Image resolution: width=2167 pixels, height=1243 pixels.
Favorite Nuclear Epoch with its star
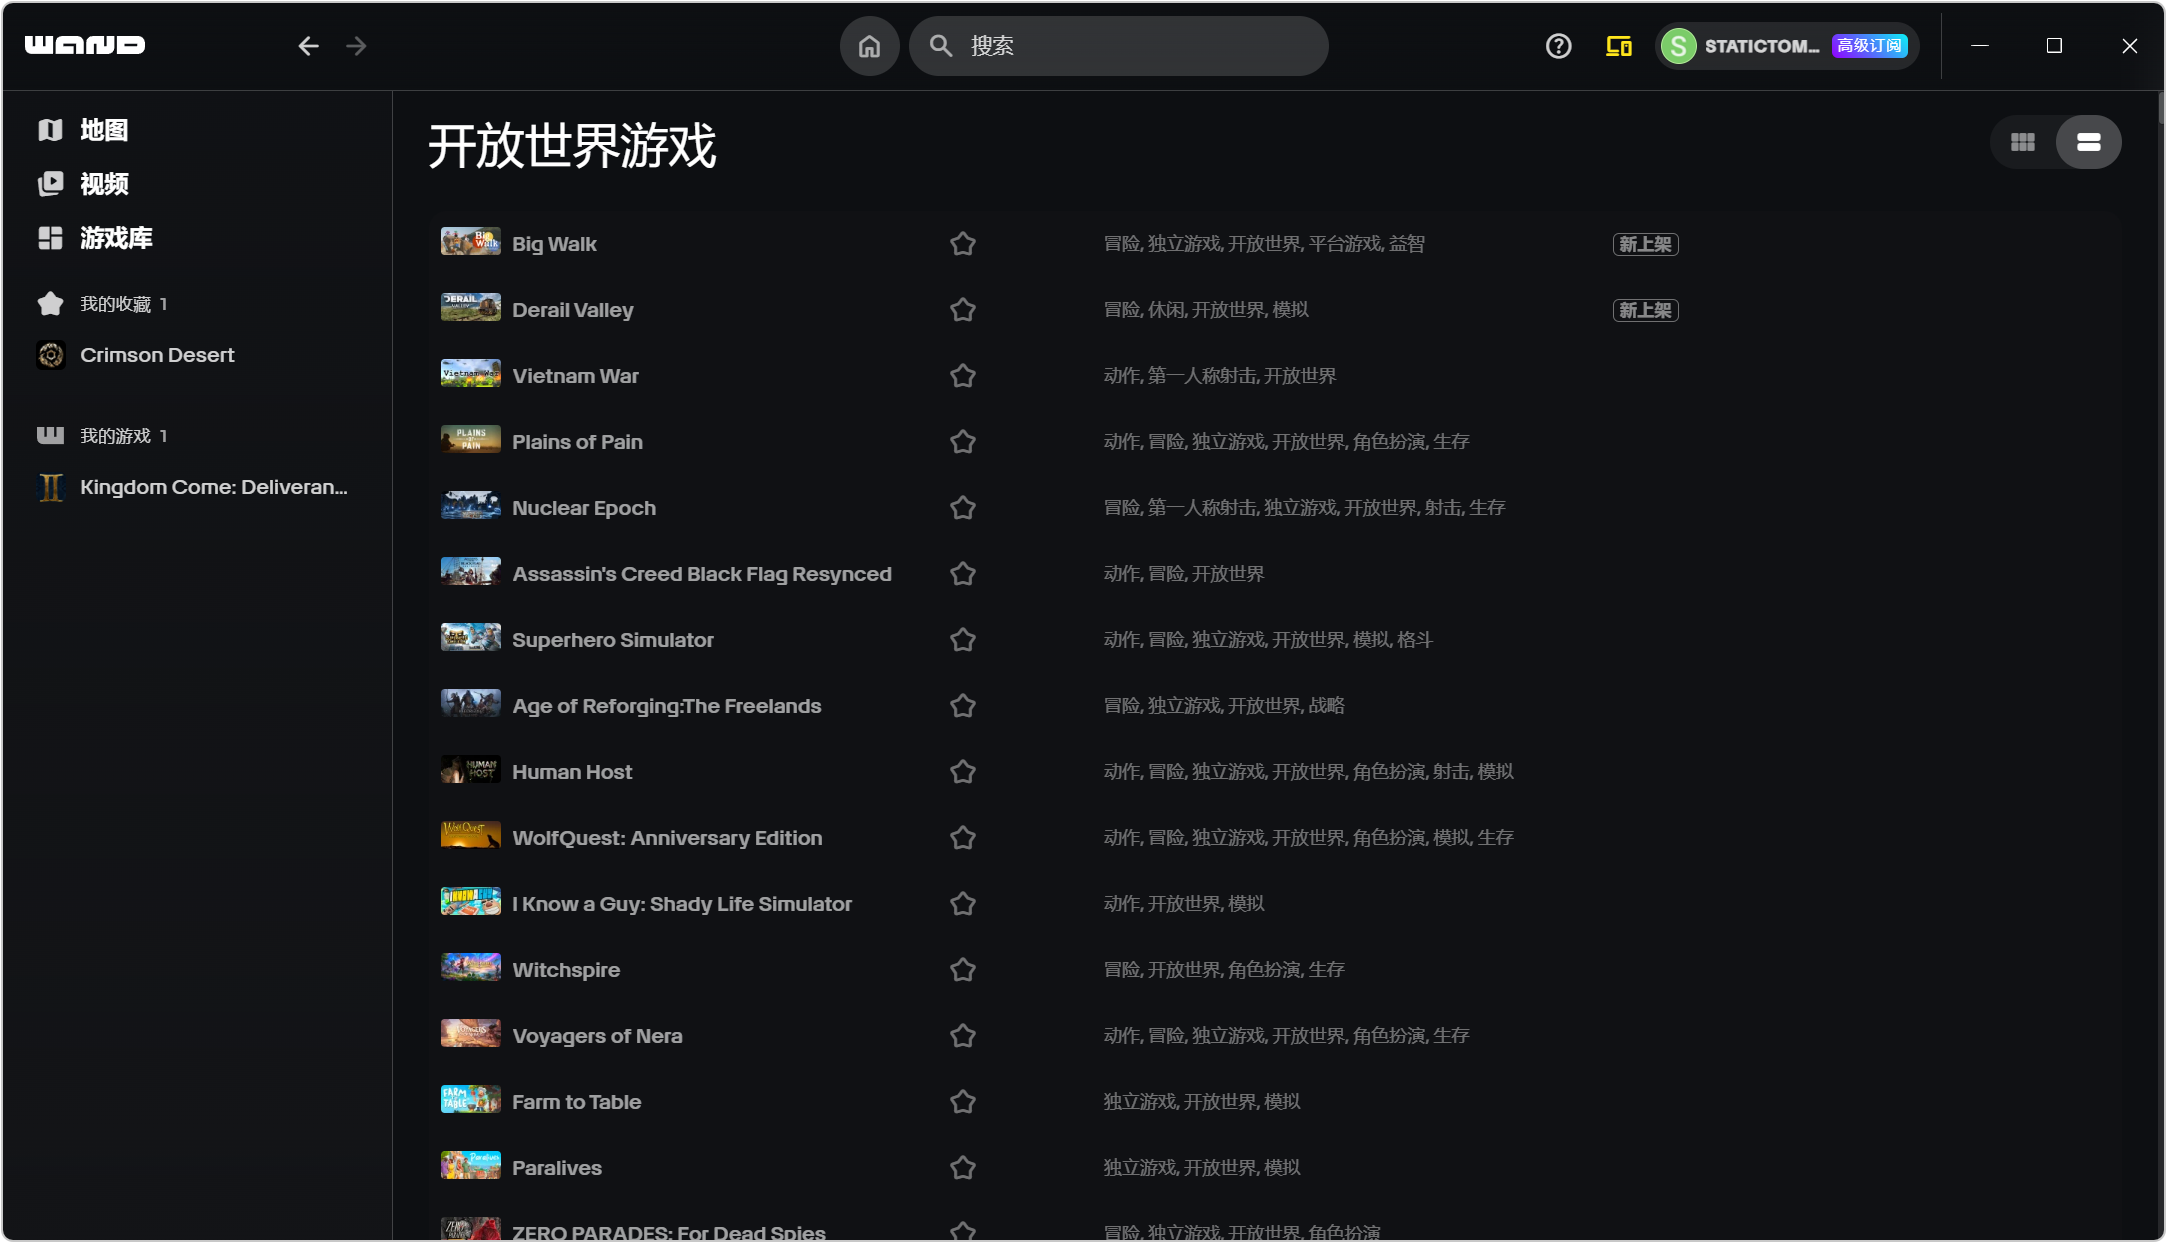(x=963, y=508)
